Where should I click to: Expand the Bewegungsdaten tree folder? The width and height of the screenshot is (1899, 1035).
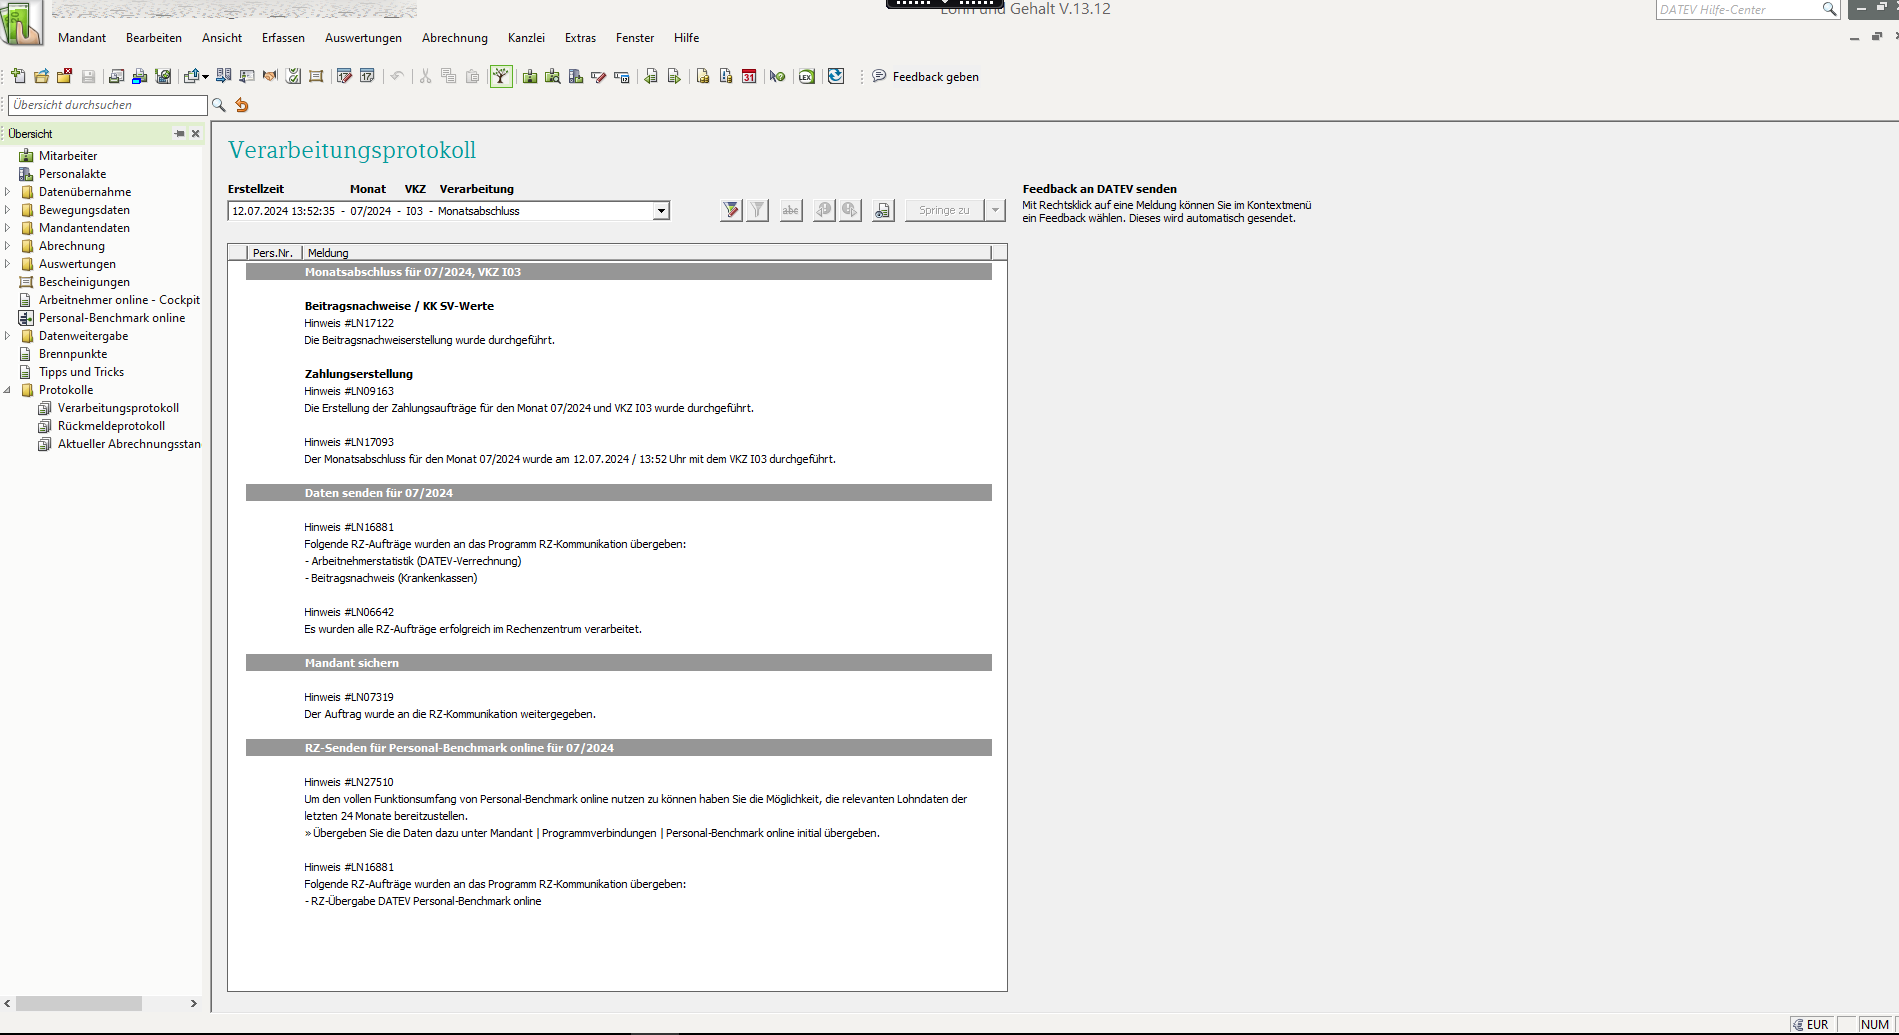point(8,210)
